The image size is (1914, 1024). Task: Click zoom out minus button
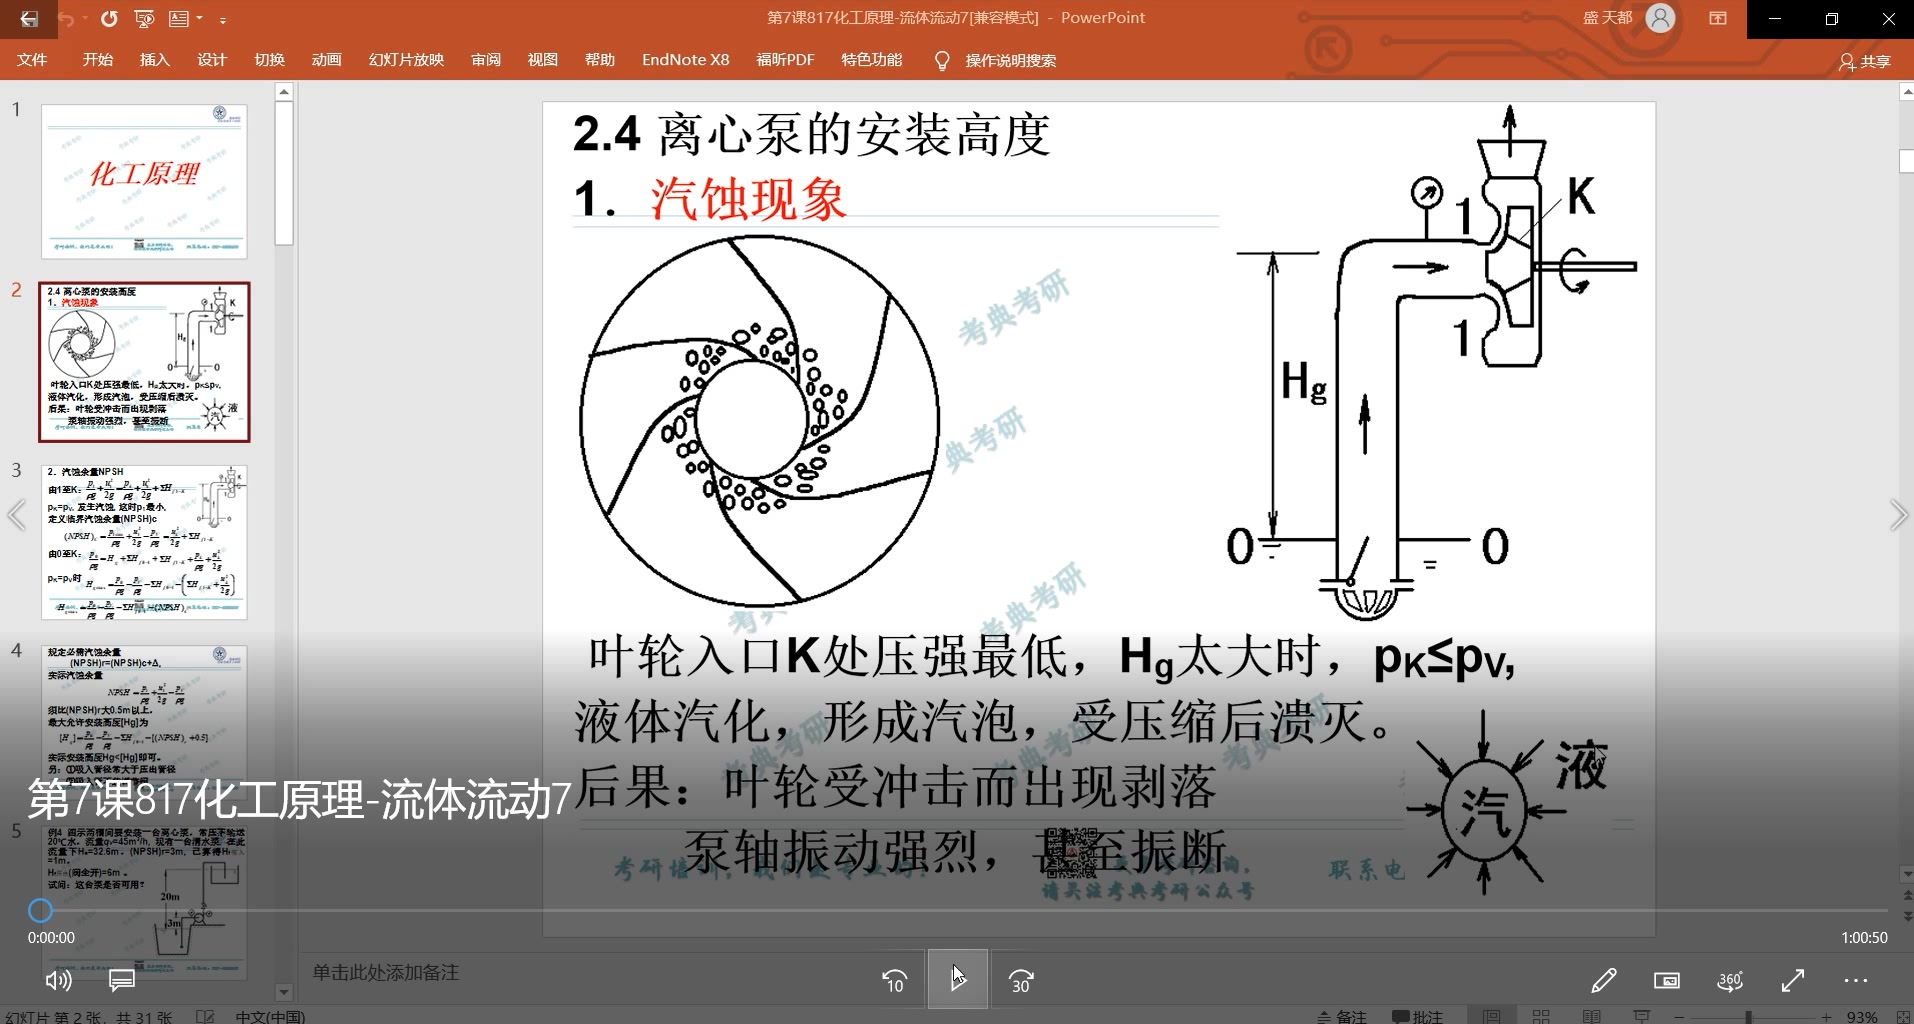[x=1679, y=1016]
